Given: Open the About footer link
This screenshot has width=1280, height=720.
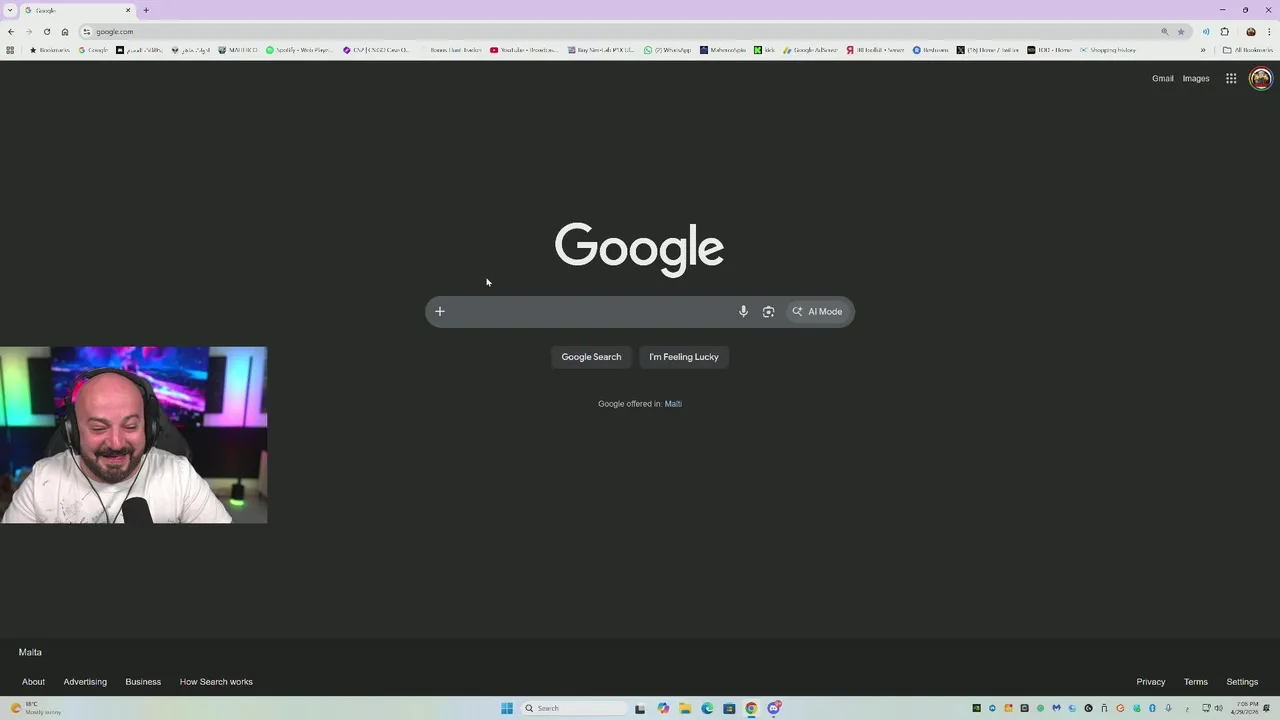Looking at the screenshot, I should (x=33, y=682).
